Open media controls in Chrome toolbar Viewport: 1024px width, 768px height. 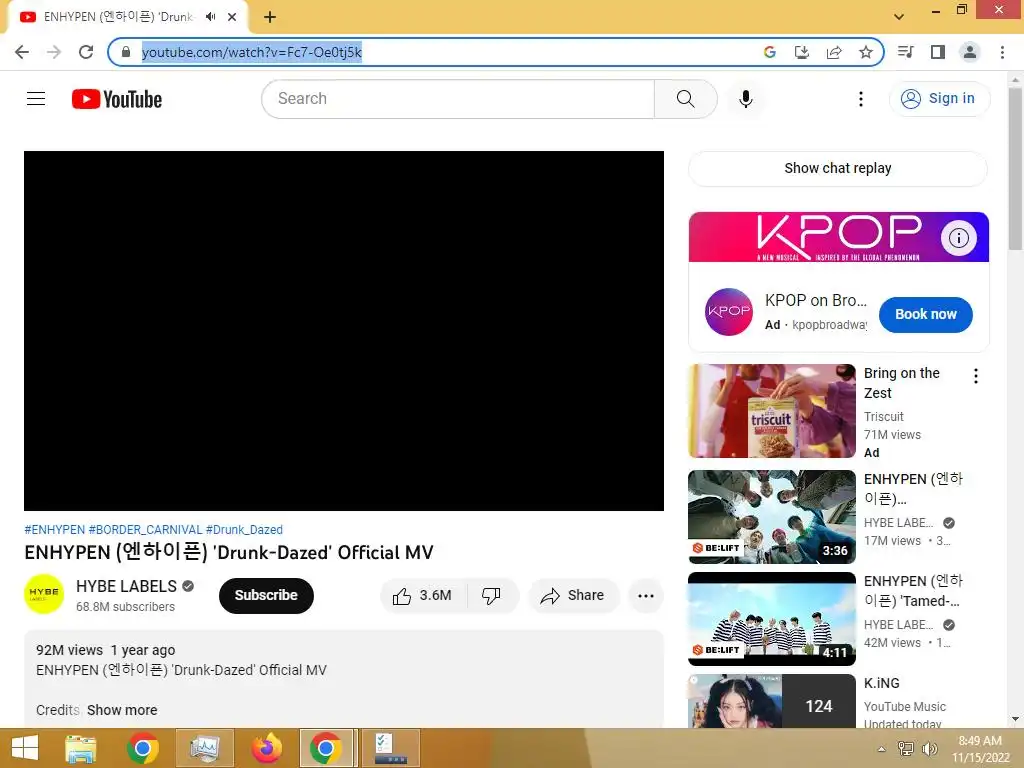tap(905, 52)
